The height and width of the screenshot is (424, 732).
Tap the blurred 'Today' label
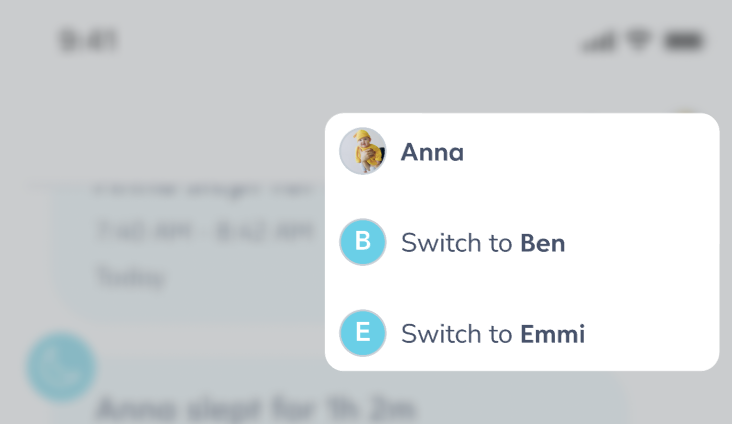point(130,276)
